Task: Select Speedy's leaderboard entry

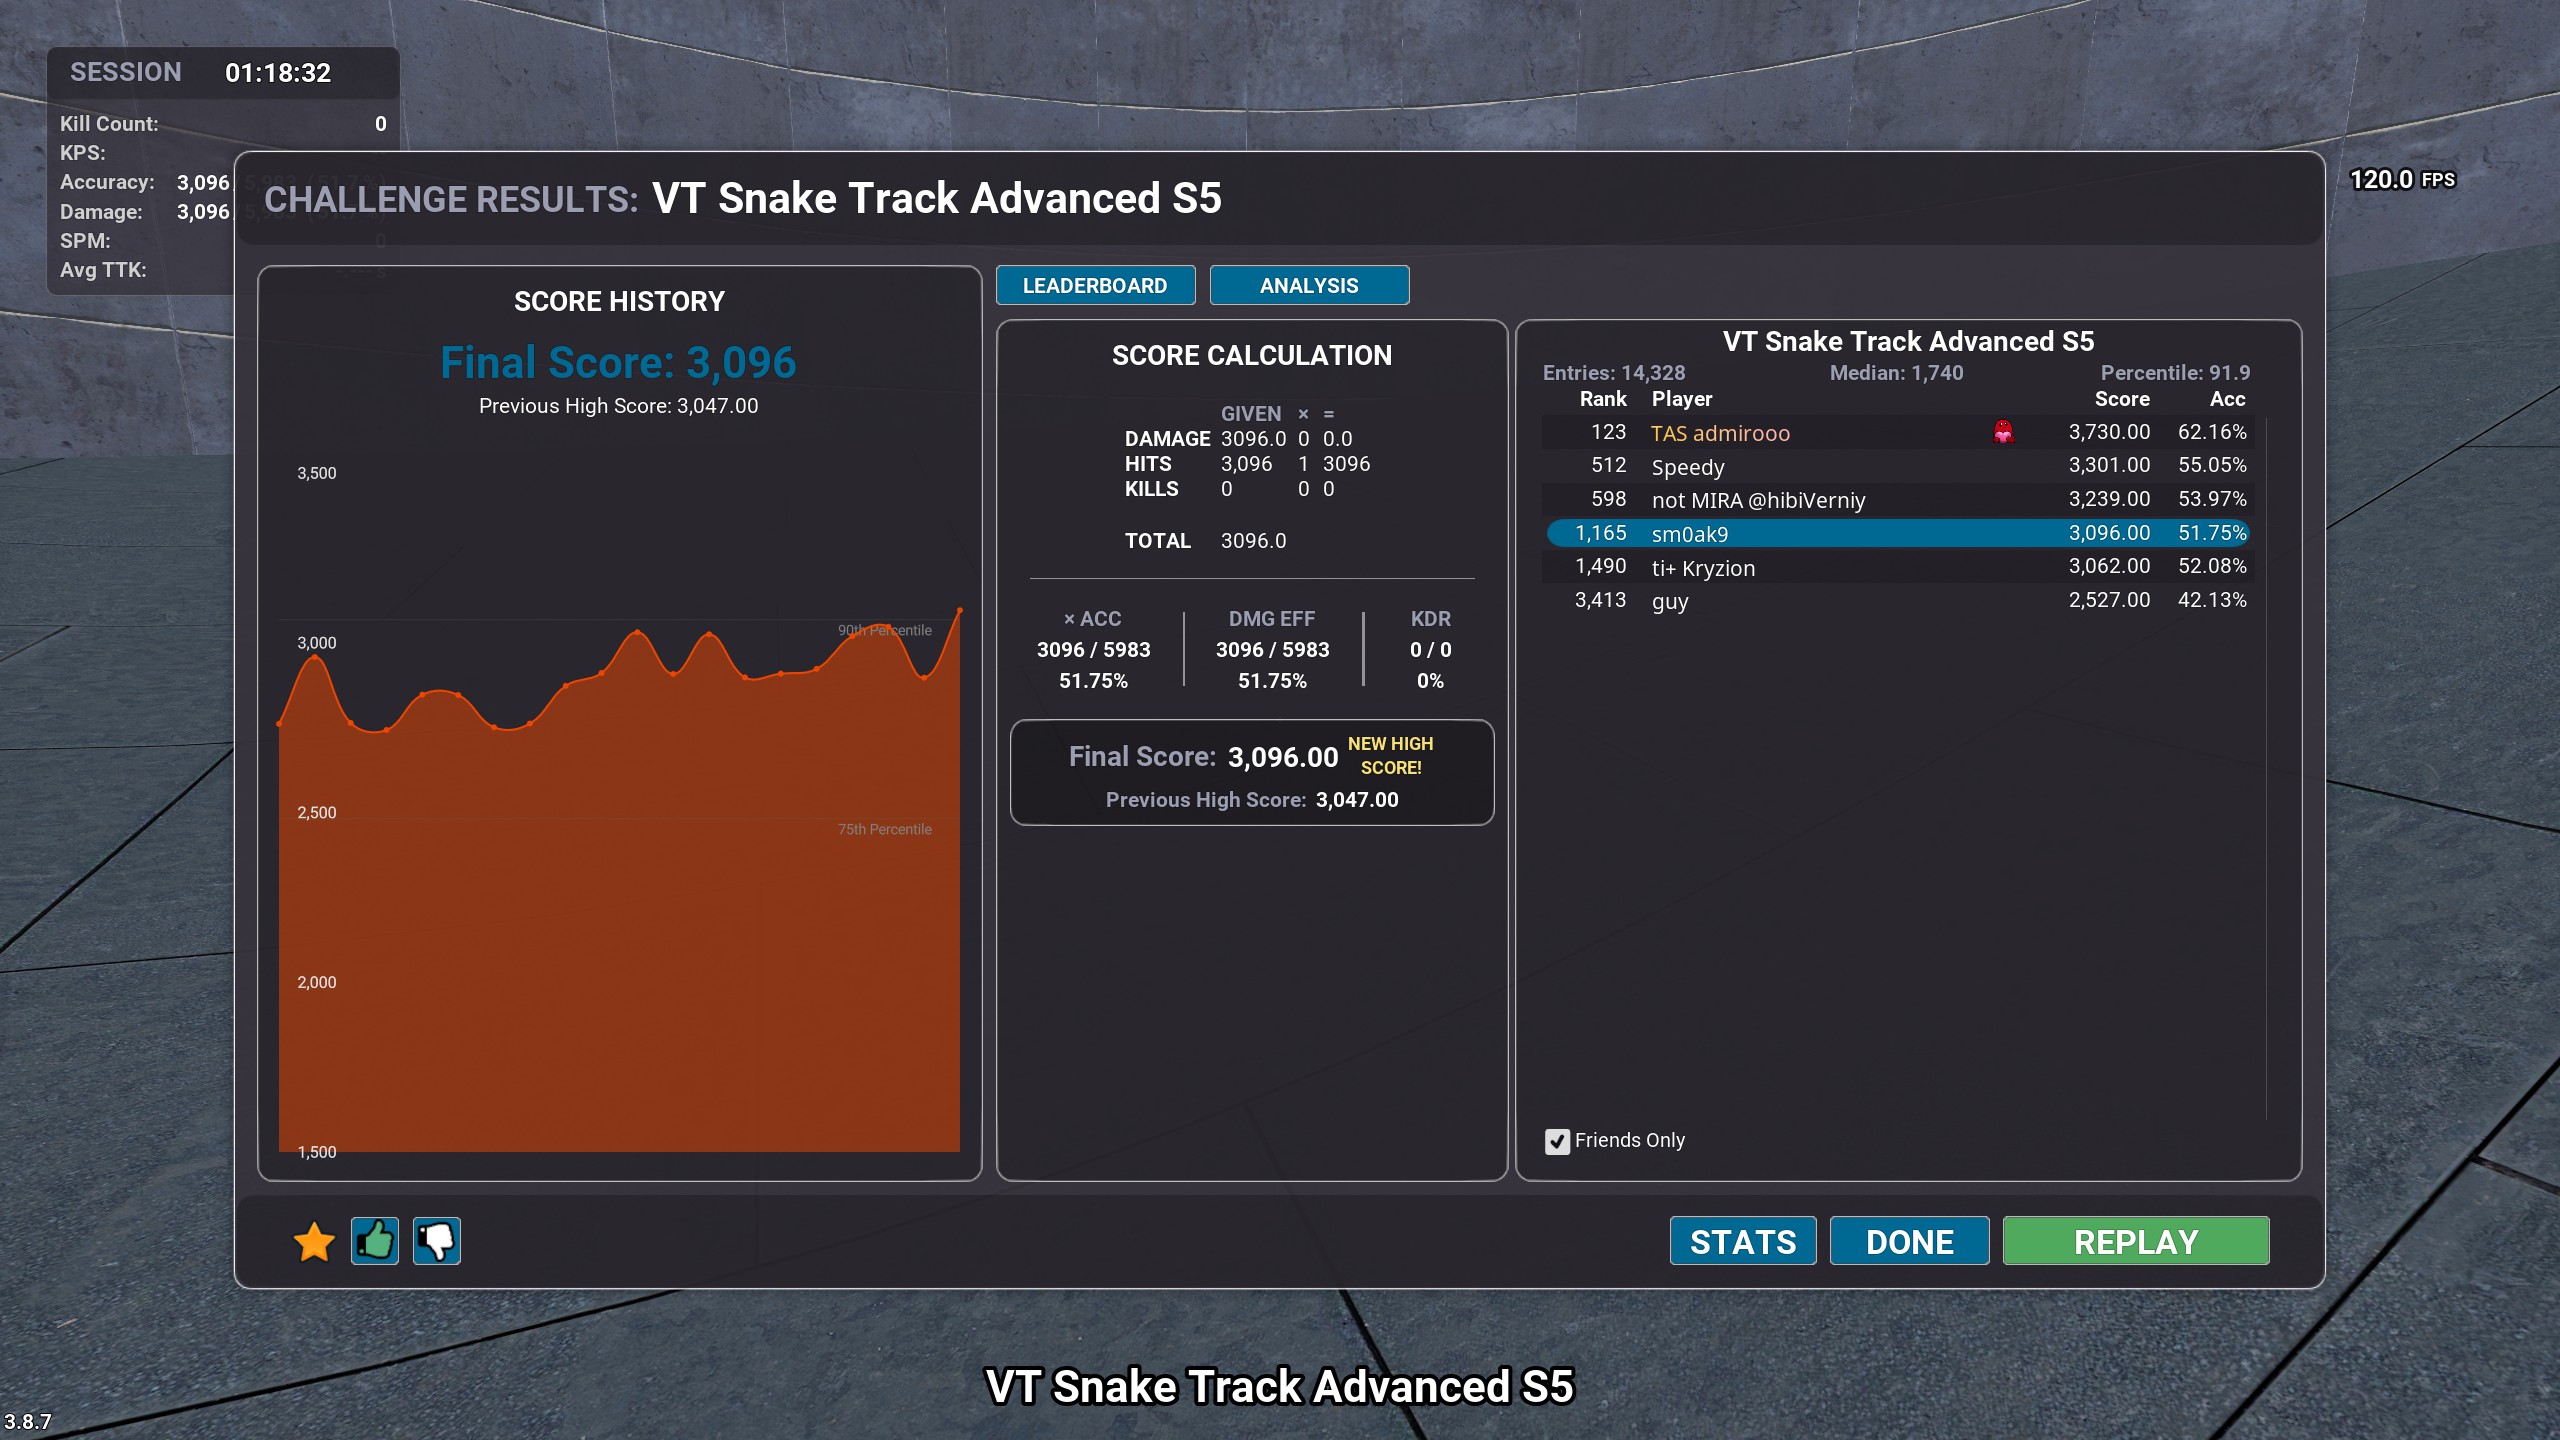Action: 1897,466
